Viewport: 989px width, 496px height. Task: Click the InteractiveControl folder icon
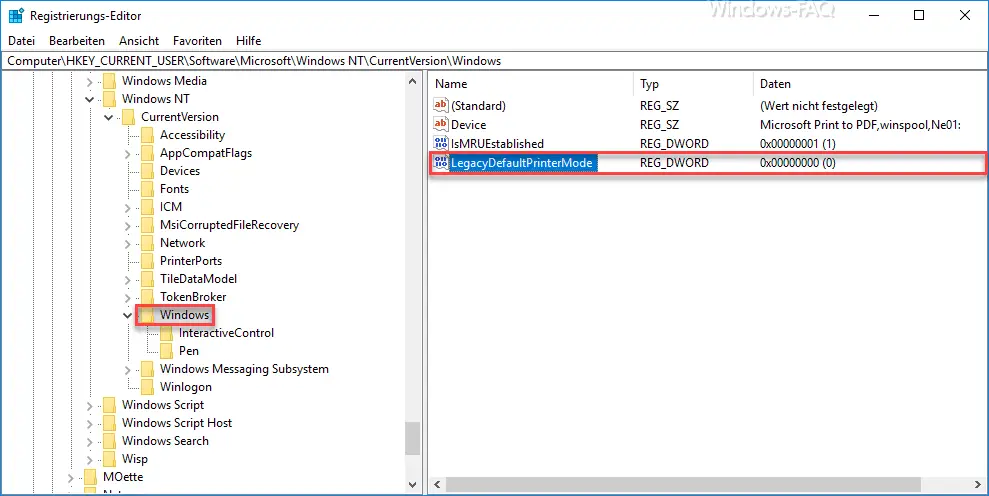(x=166, y=333)
